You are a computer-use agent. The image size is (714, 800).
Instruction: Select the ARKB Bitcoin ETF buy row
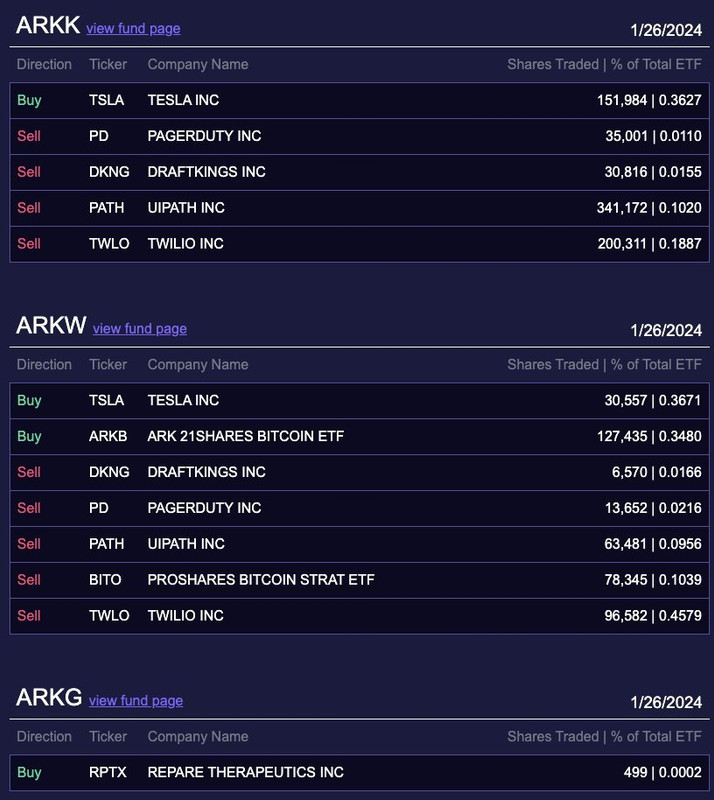[x=359, y=436]
